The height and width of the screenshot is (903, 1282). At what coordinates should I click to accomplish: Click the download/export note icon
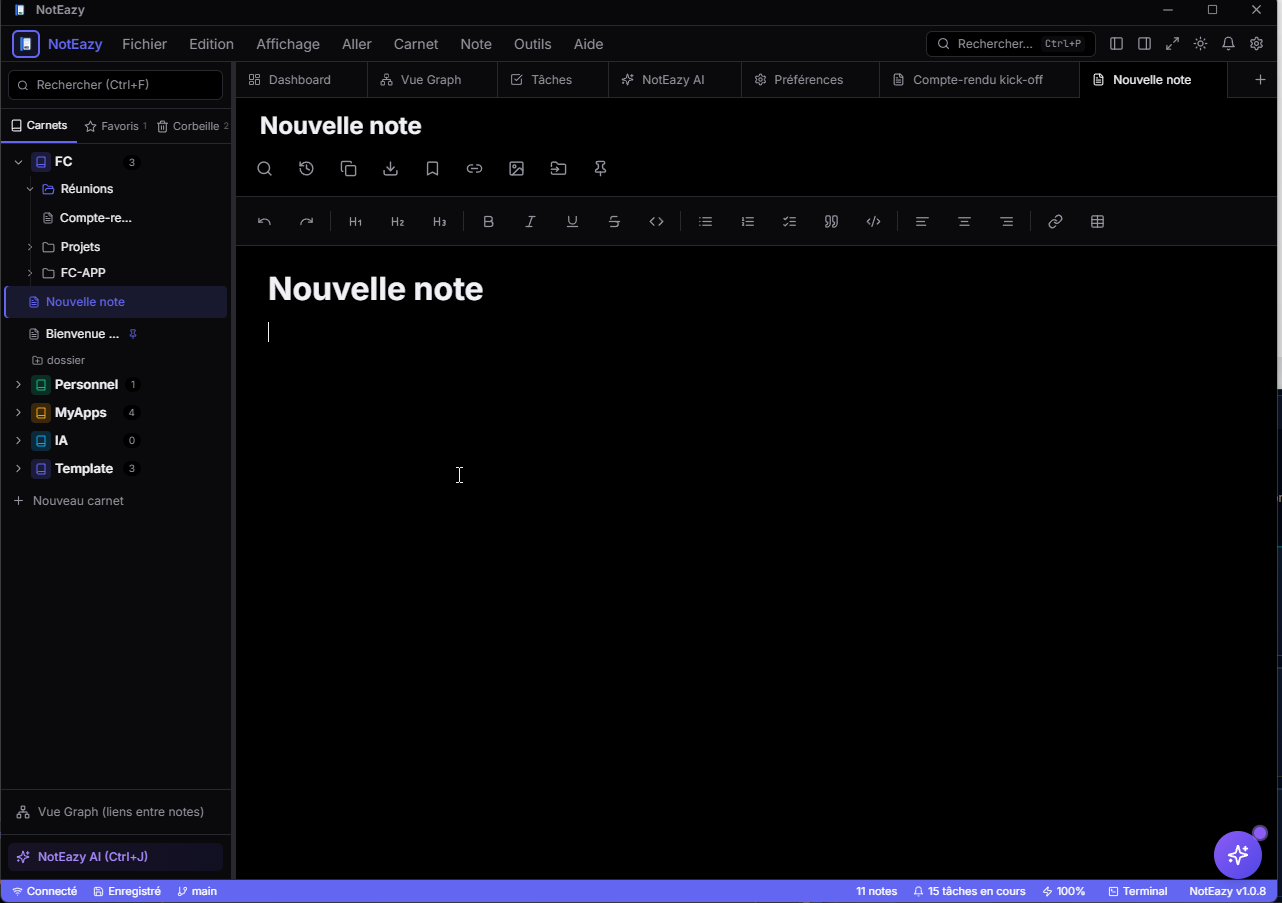[390, 169]
